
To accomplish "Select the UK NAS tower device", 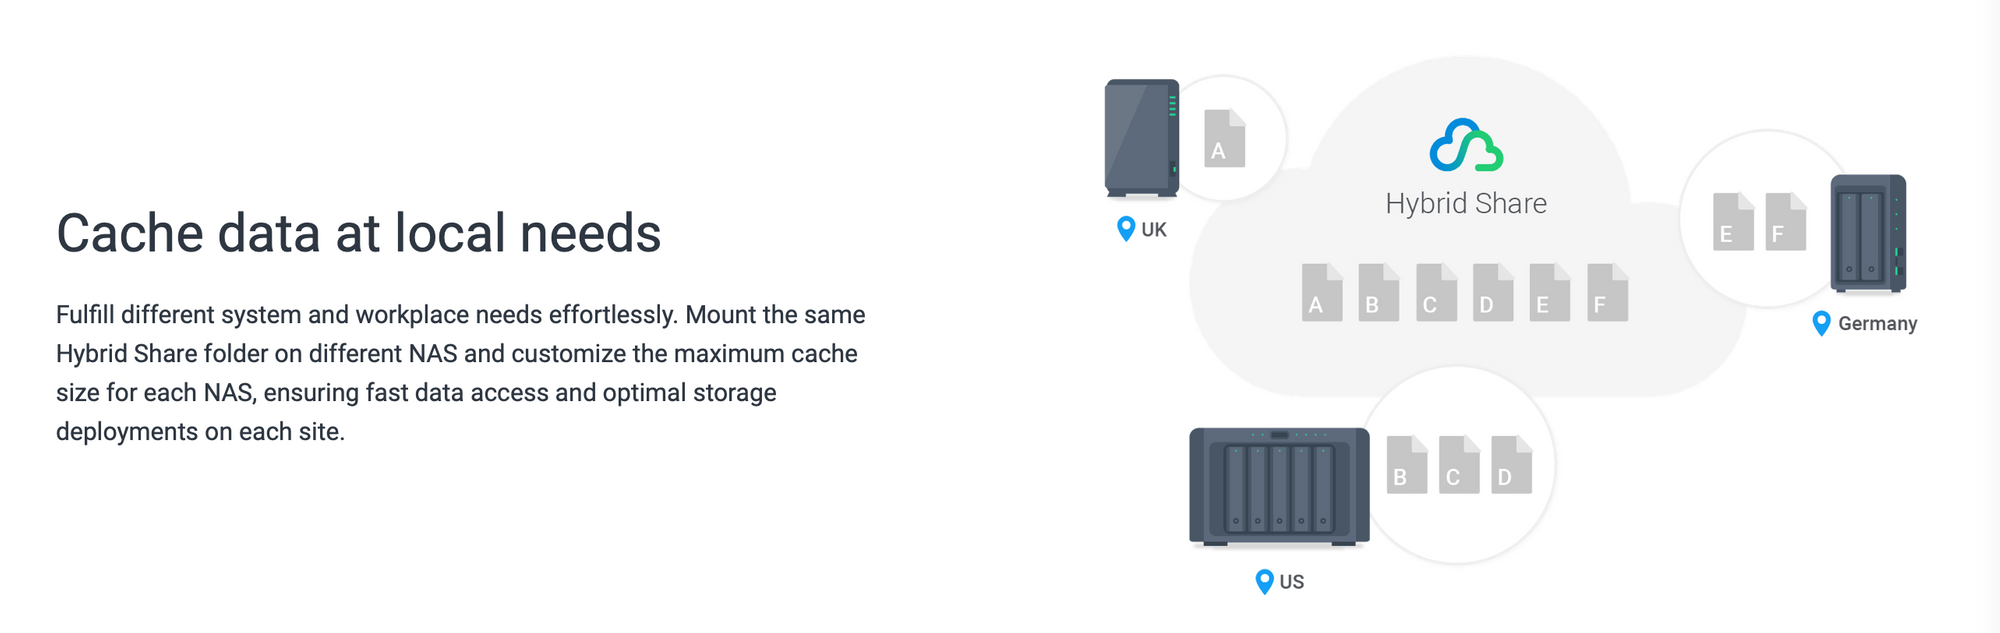I will point(1142,138).
